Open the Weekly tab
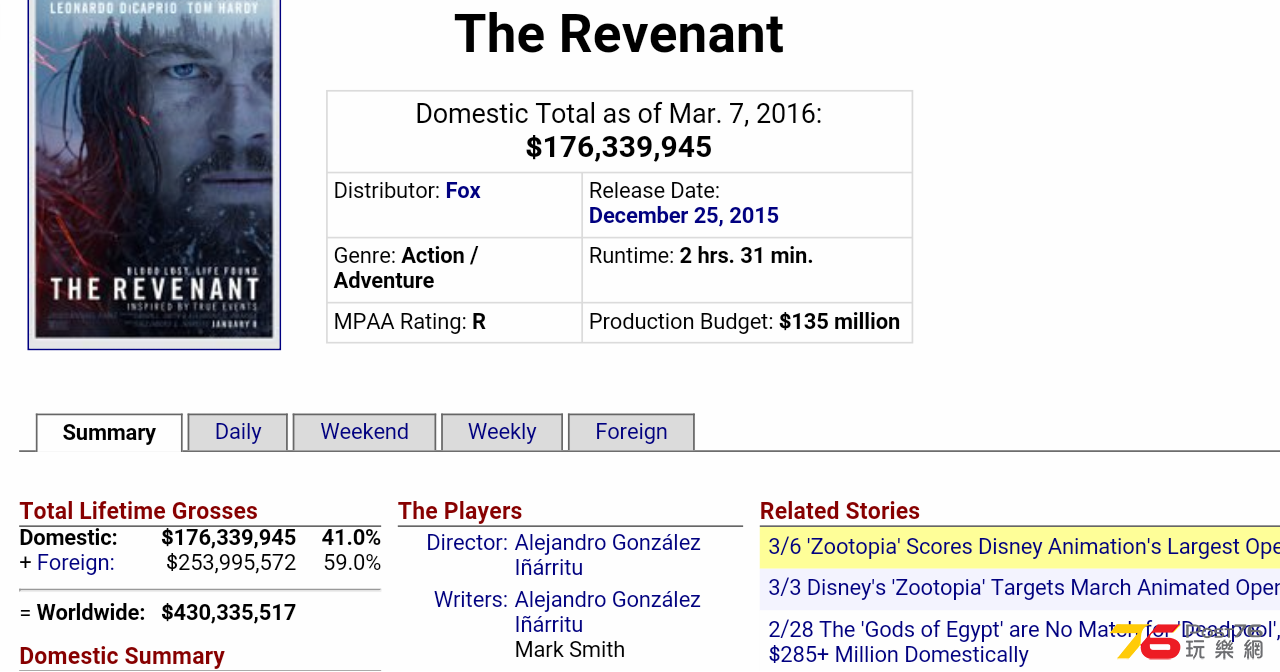Viewport: 1280px width, 672px height. [x=502, y=432]
